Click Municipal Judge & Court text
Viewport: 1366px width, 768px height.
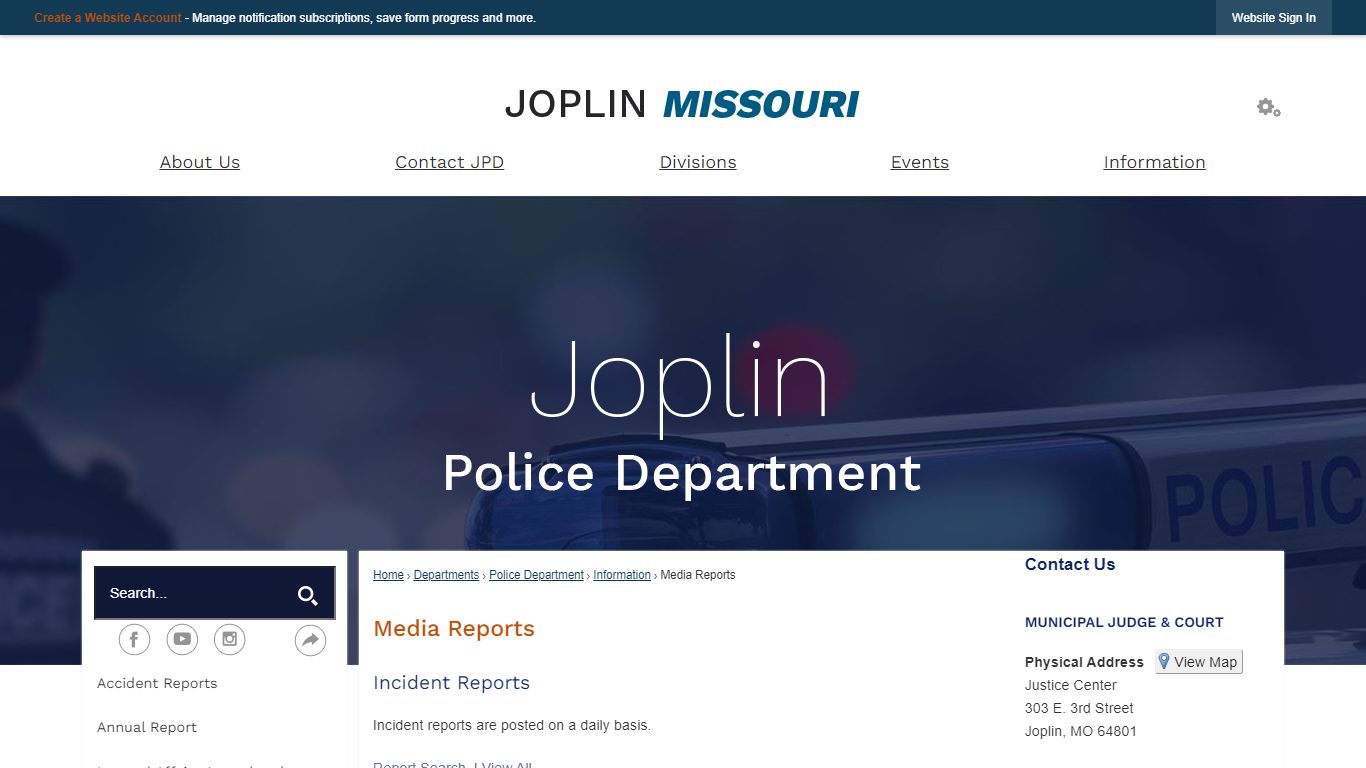(x=1124, y=622)
